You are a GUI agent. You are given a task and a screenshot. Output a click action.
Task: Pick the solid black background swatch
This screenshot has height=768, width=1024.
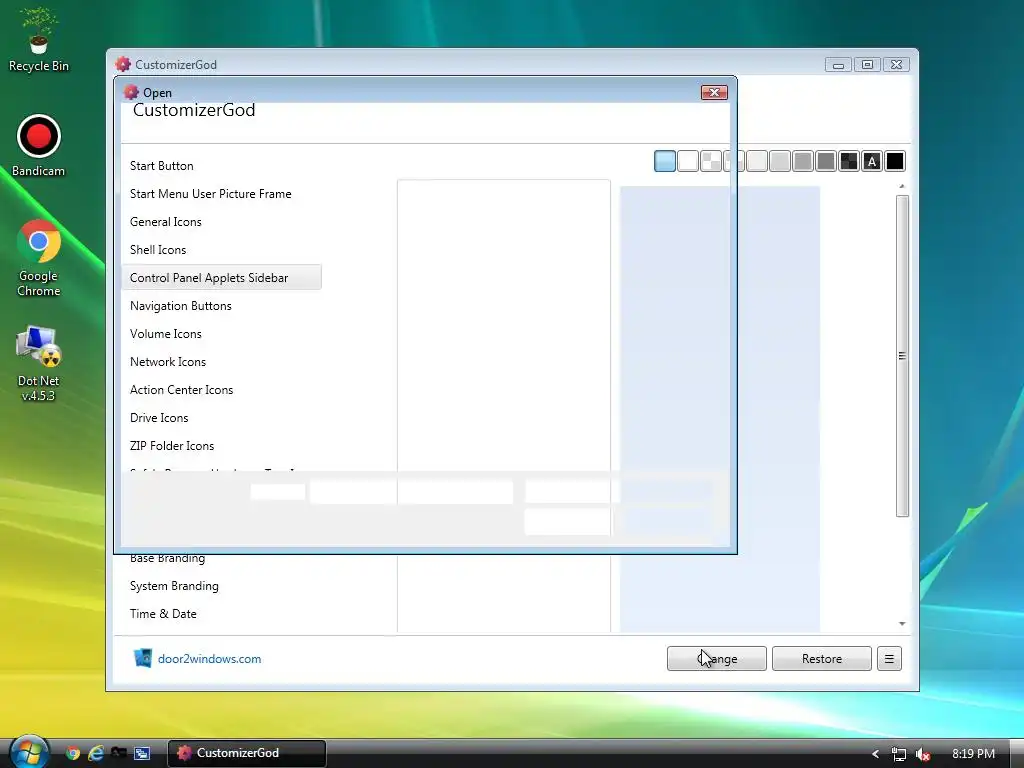point(895,161)
